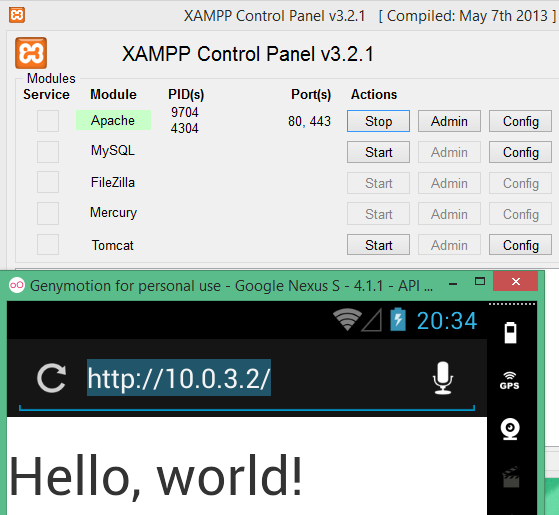
Task: Click the Apache PID 4304
Action: coord(184,128)
